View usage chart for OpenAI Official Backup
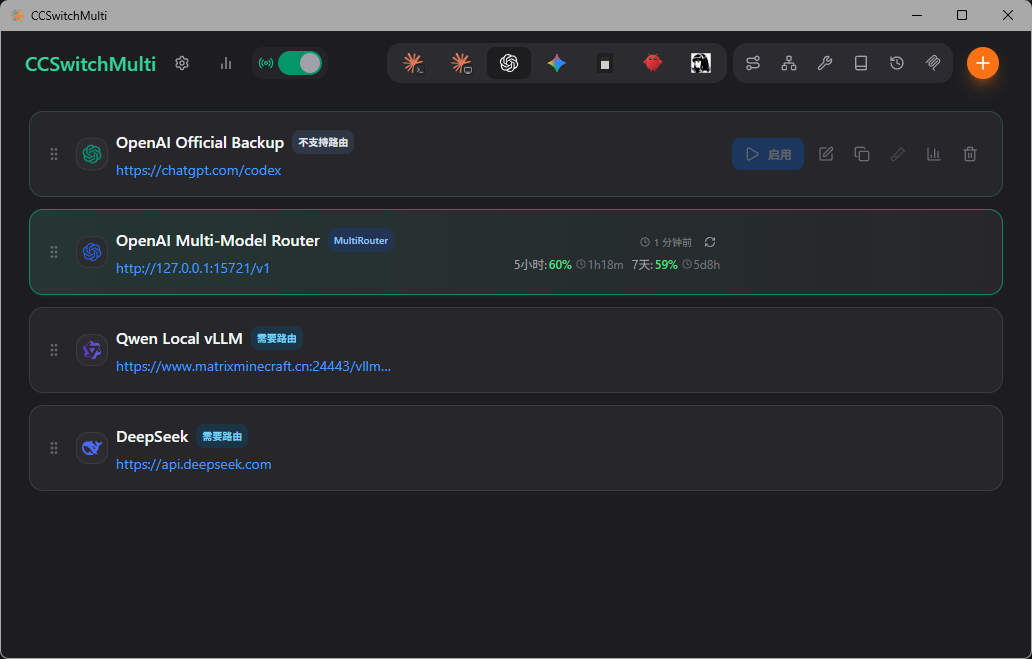Screen dimensions: 1032x659 pos(933,154)
